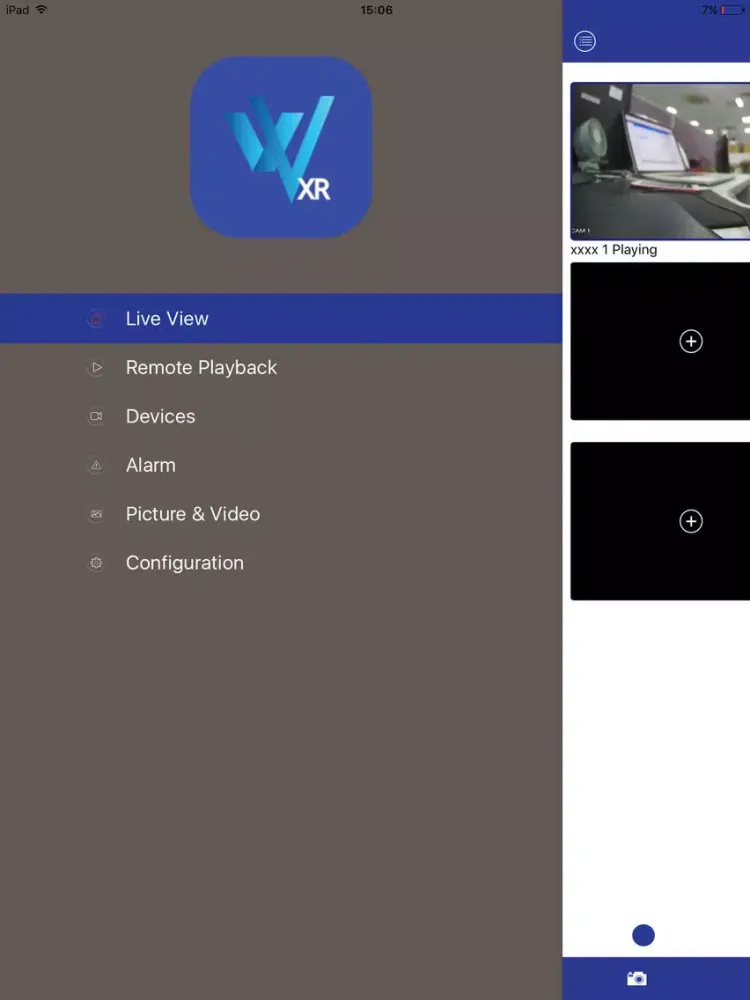Add a camera to the third video pane

[x=691, y=522]
